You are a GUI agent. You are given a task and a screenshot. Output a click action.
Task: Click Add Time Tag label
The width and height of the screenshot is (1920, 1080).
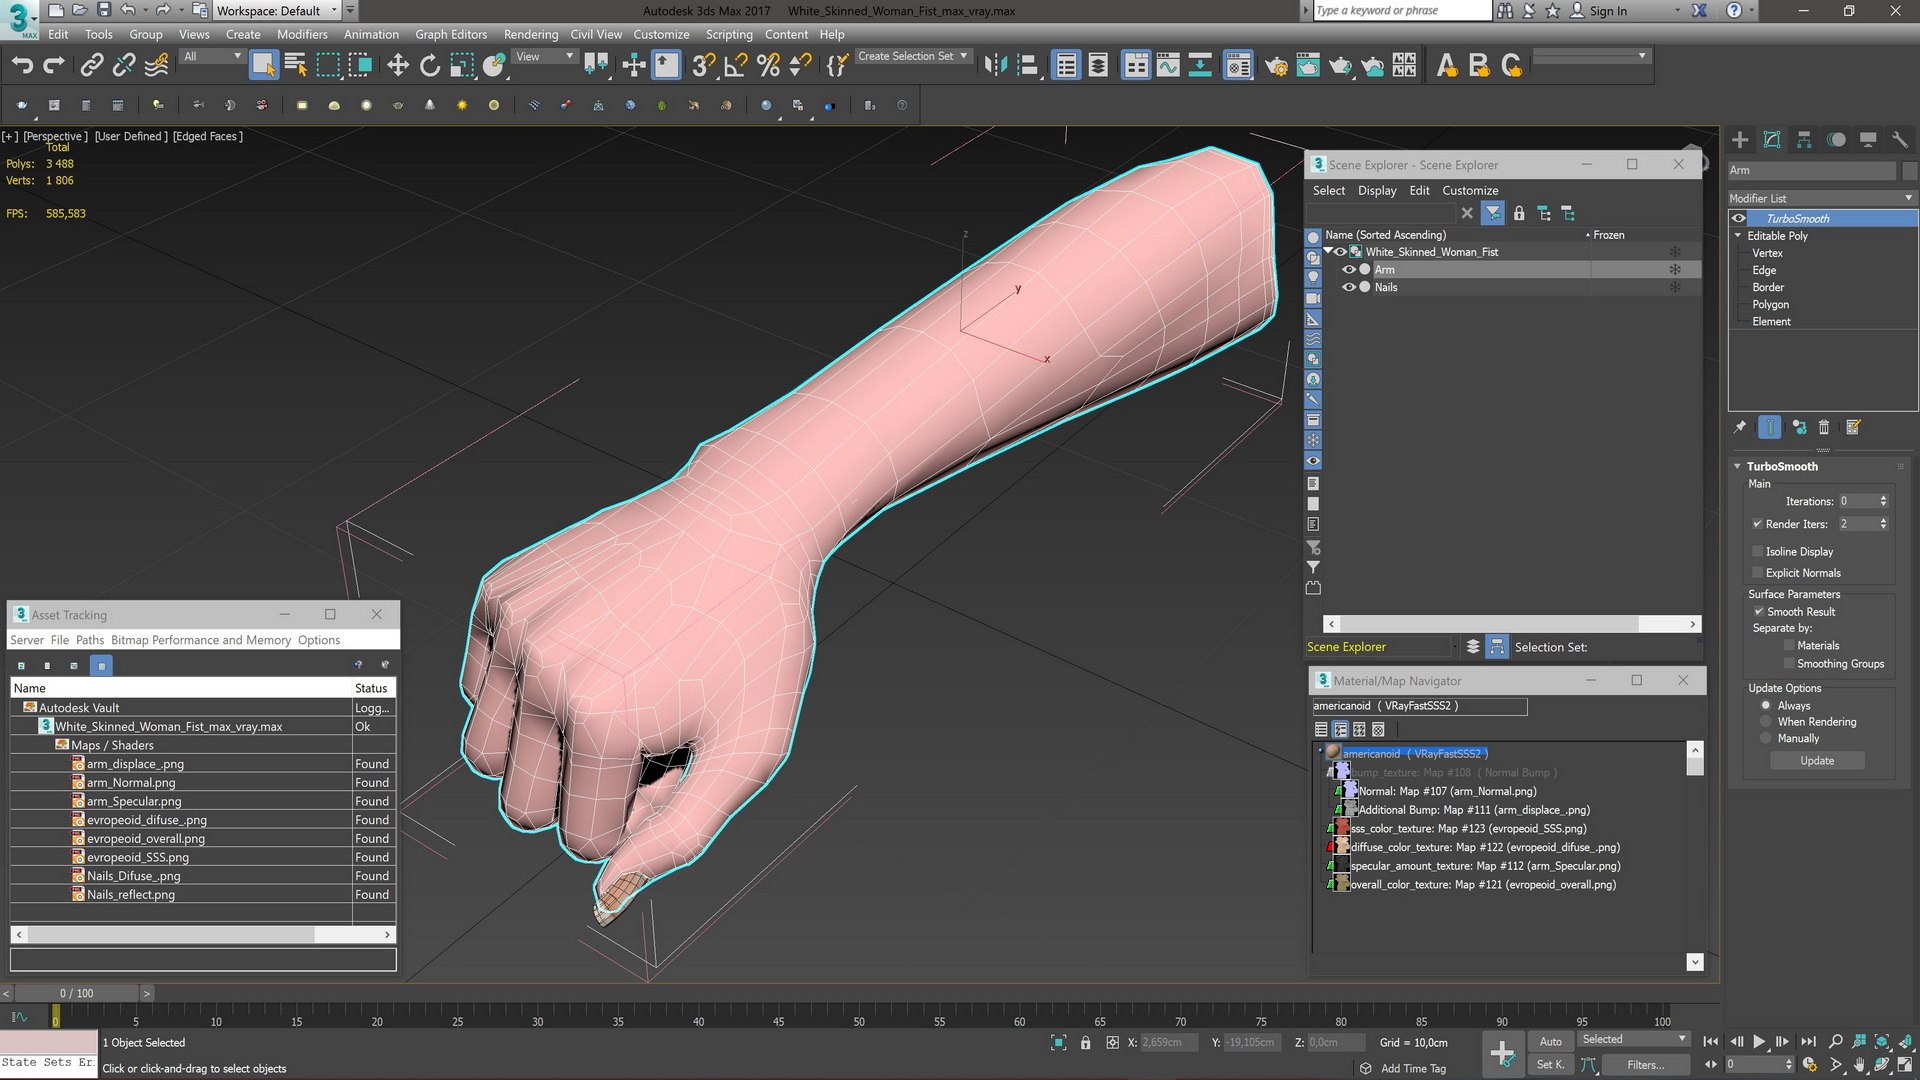click(1413, 1069)
